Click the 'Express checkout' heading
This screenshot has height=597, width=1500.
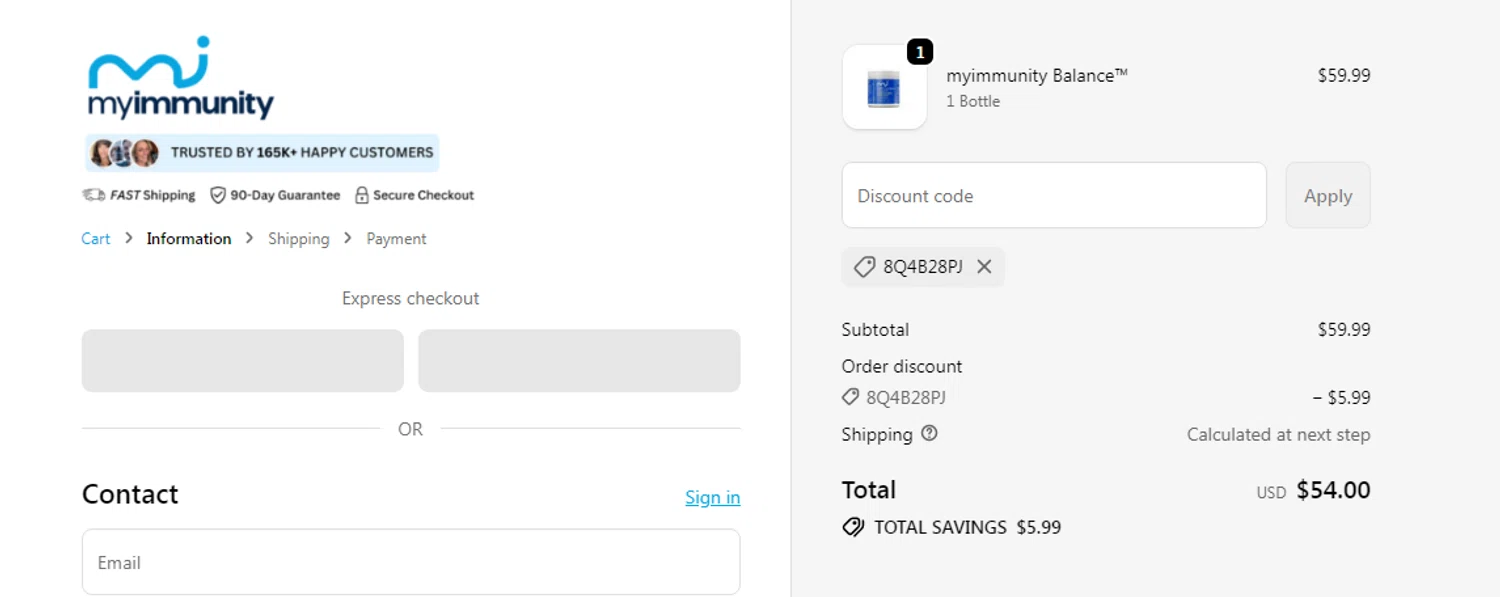411,298
